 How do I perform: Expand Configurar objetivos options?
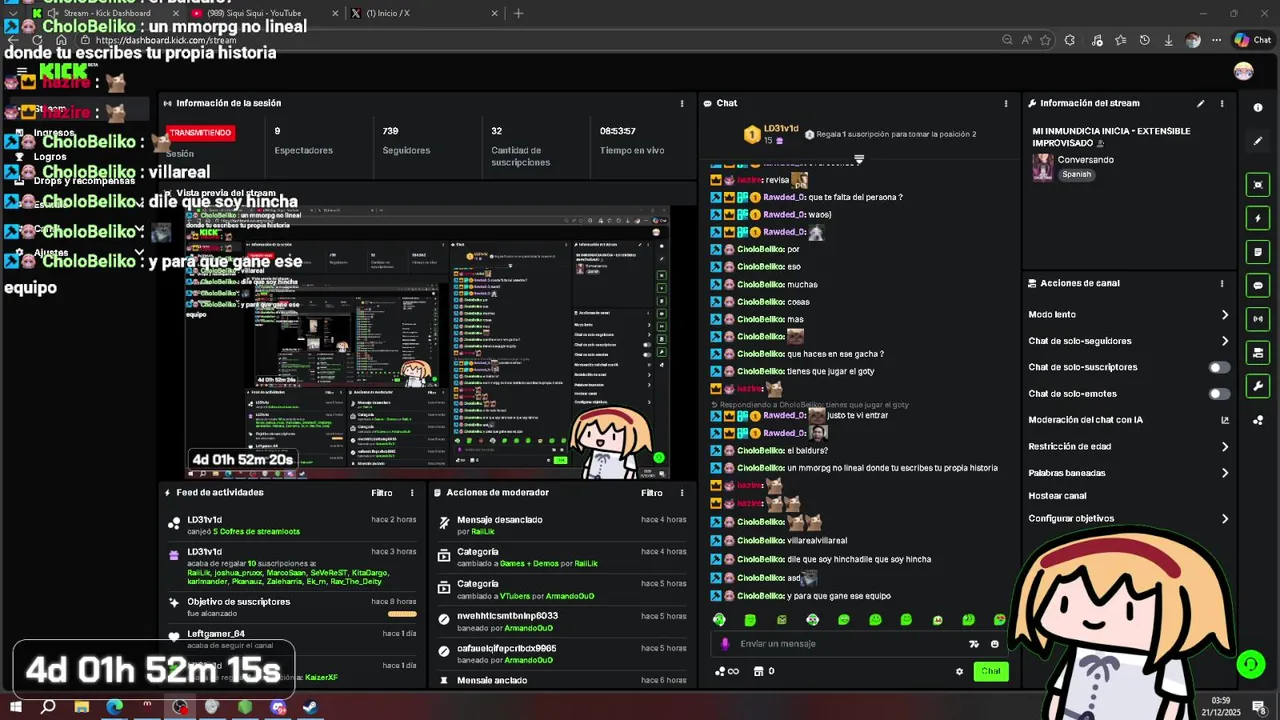pos(1224,519)
